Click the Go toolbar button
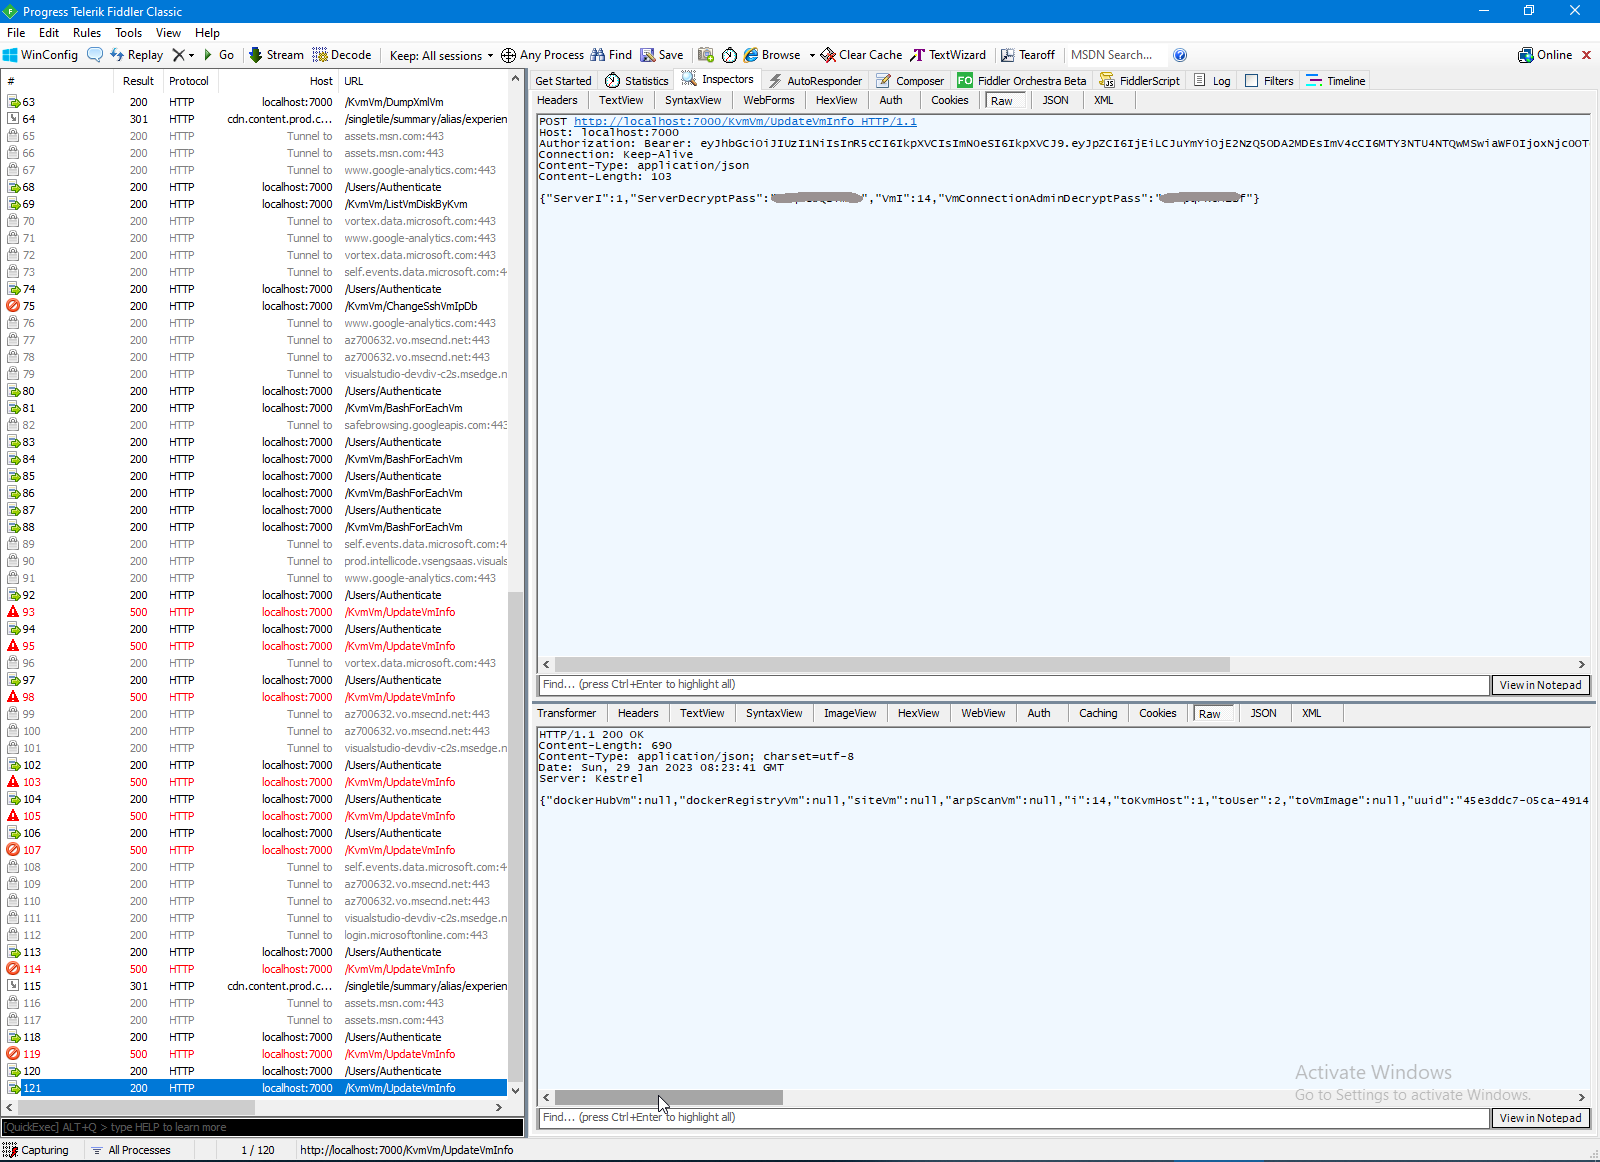Viewport: 1600px width, 1162px height. point(219,55)
